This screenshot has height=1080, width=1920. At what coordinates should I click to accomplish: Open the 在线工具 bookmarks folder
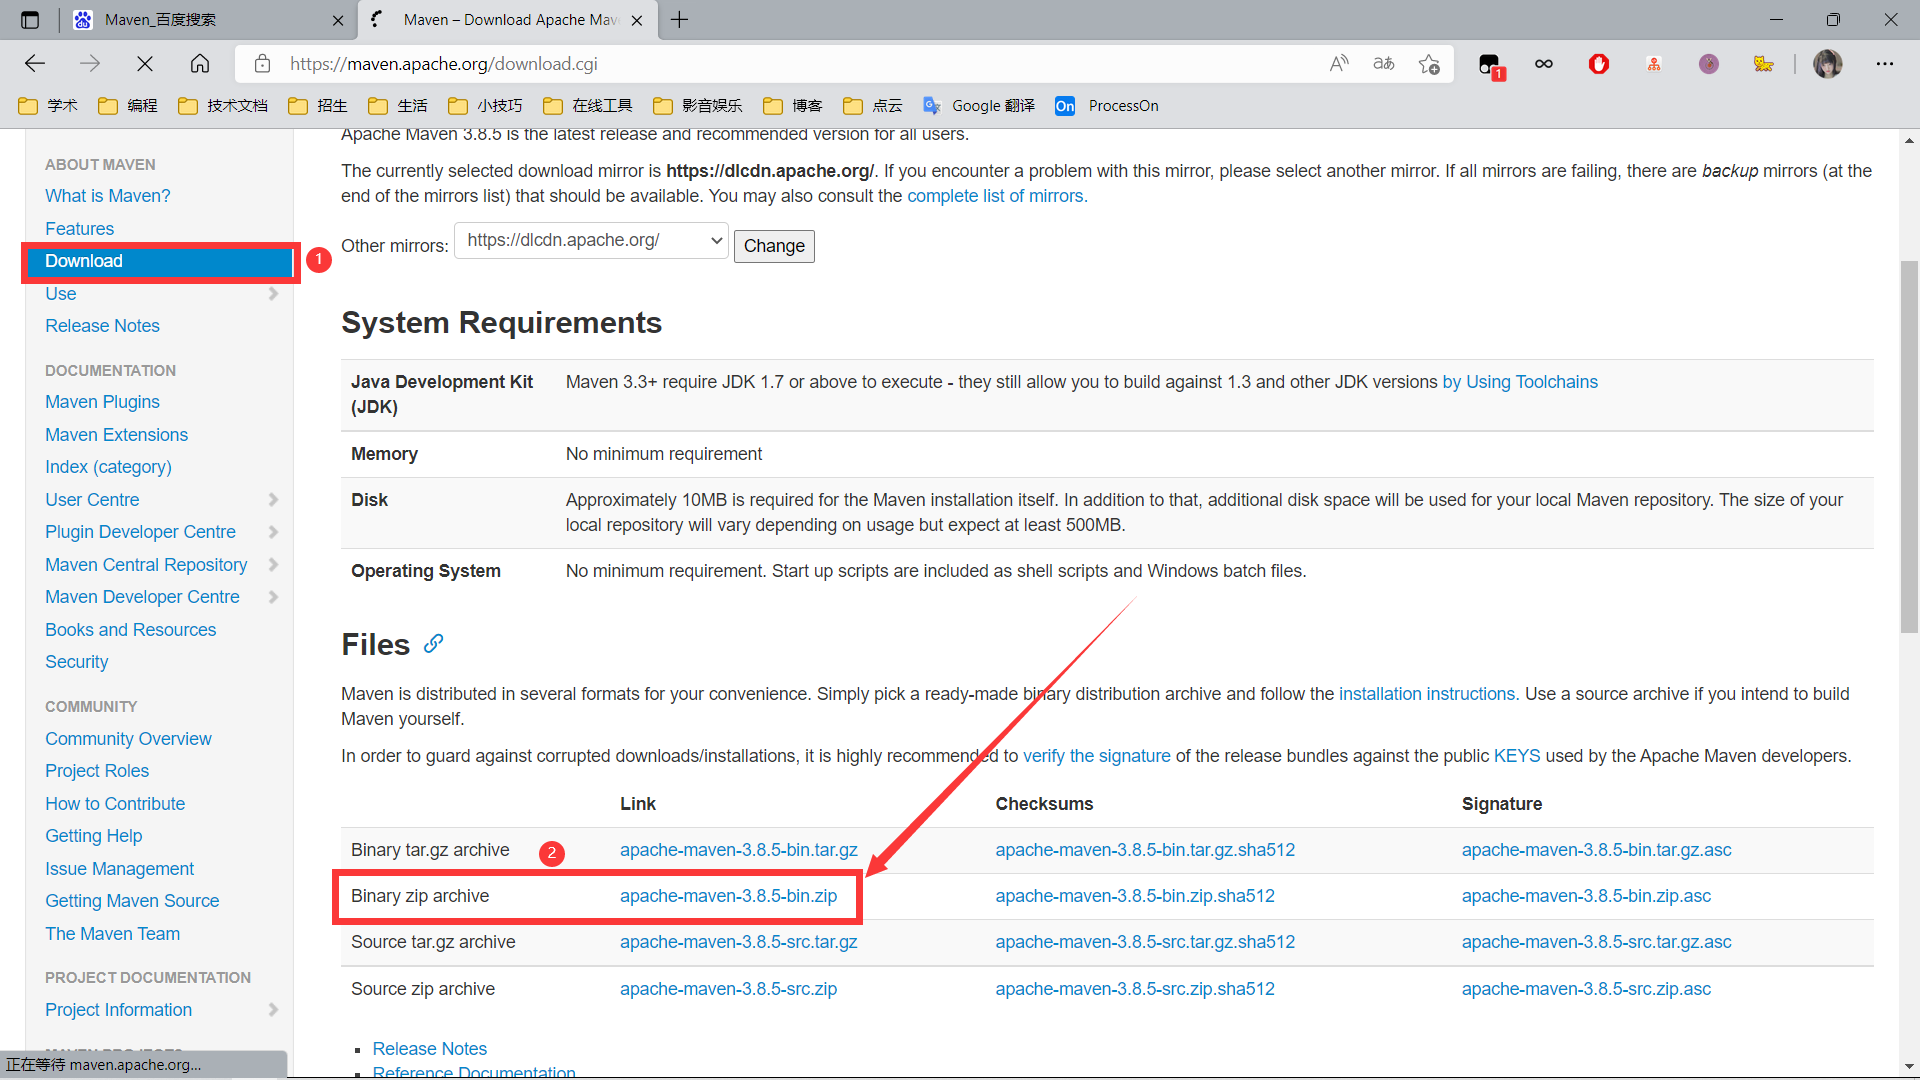click(588, 106)
